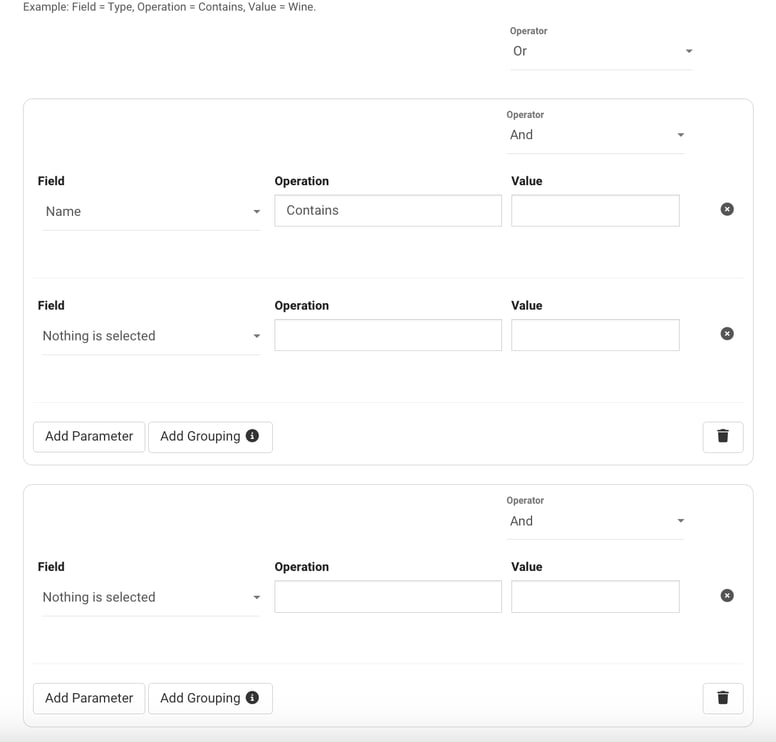Open first group's Nothing is selected dropdown
This screenshot has height=742, width=776.
(151, 336)
